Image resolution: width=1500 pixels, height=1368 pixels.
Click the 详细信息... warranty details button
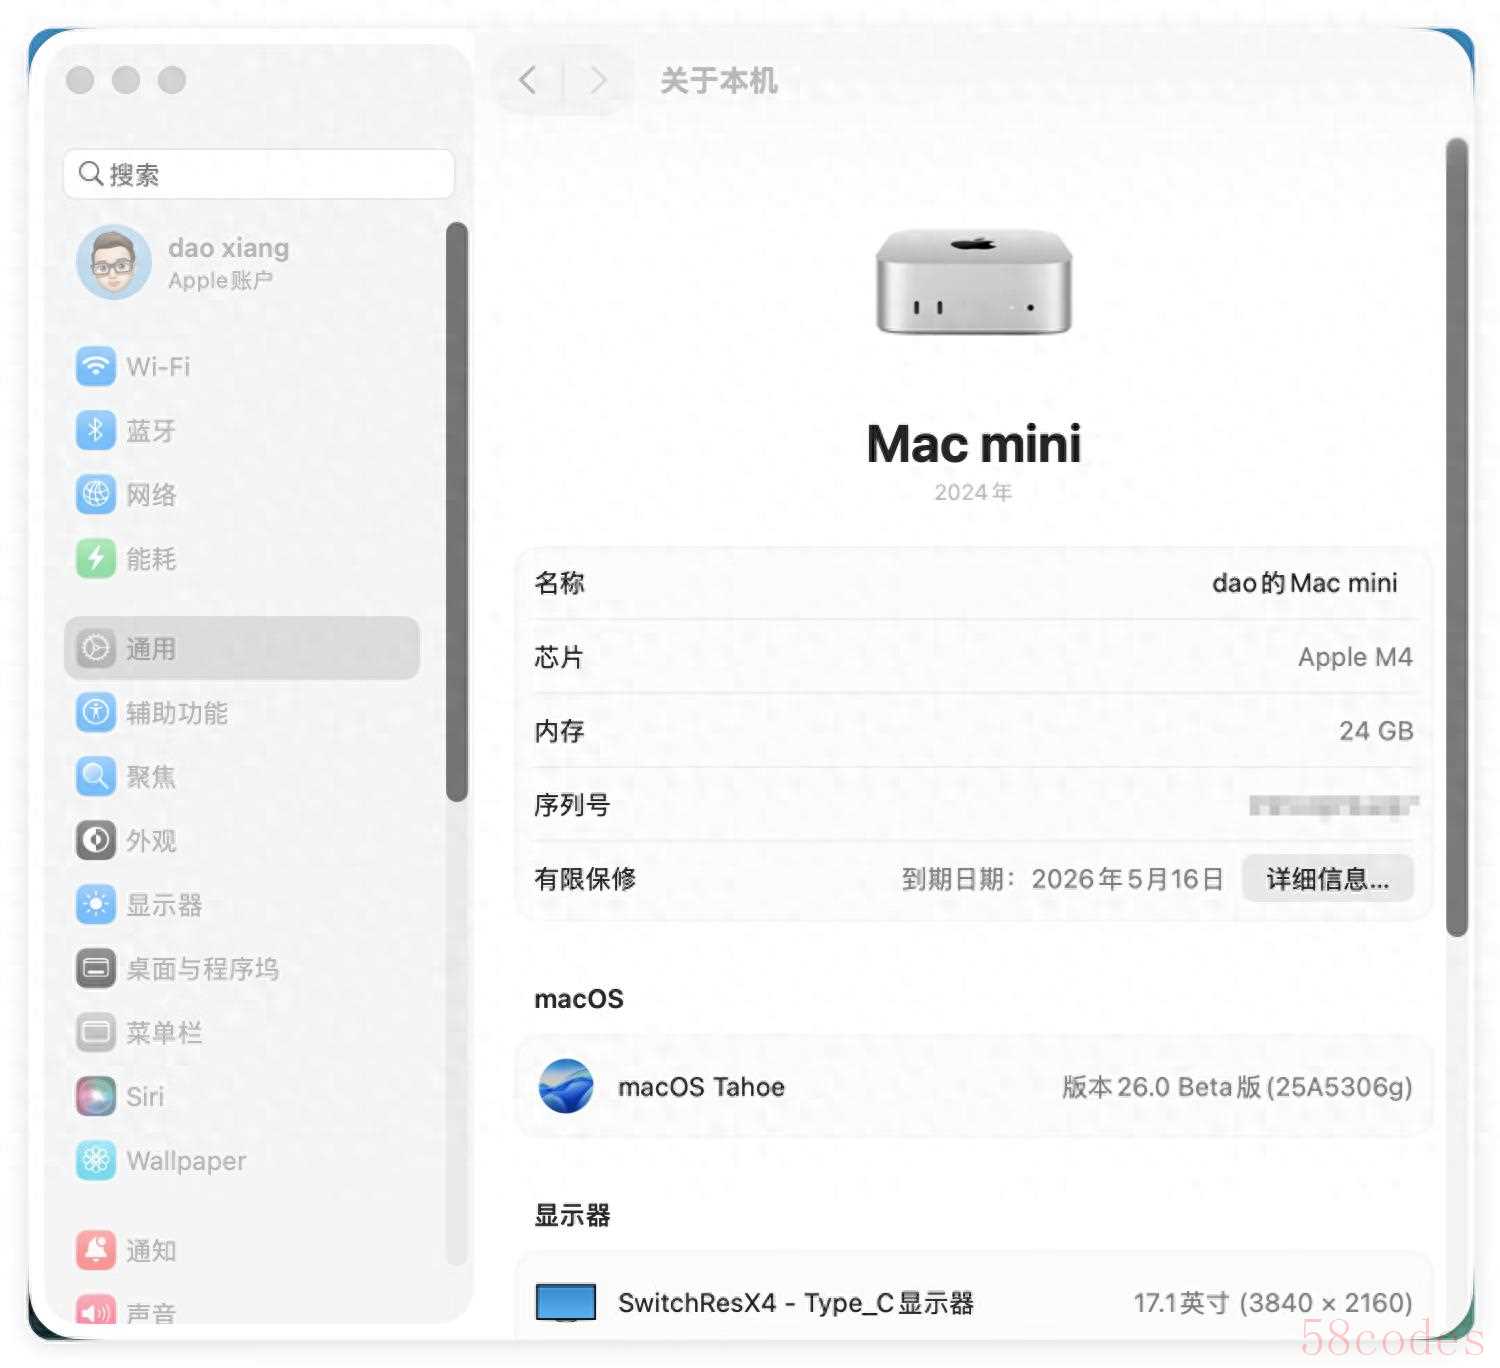click(x=1328, y=879)
